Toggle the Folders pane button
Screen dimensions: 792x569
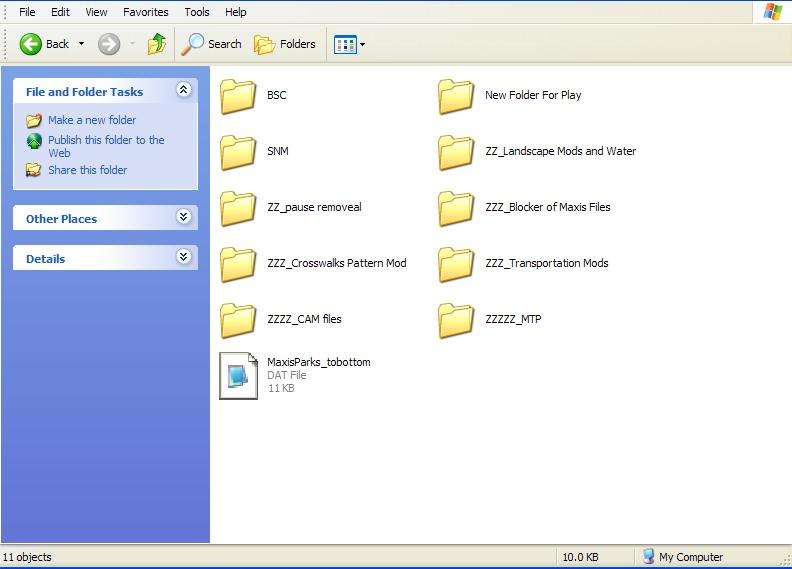[x=285, y=44]
